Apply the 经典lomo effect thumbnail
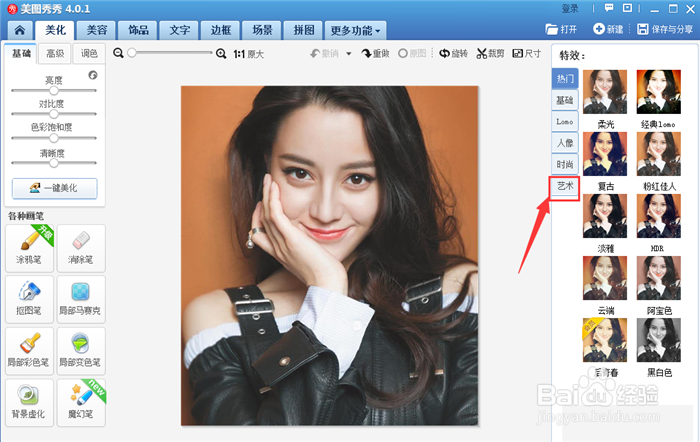Screen dimensions: 700x442 pyautogui.click(x=658, y=92)
